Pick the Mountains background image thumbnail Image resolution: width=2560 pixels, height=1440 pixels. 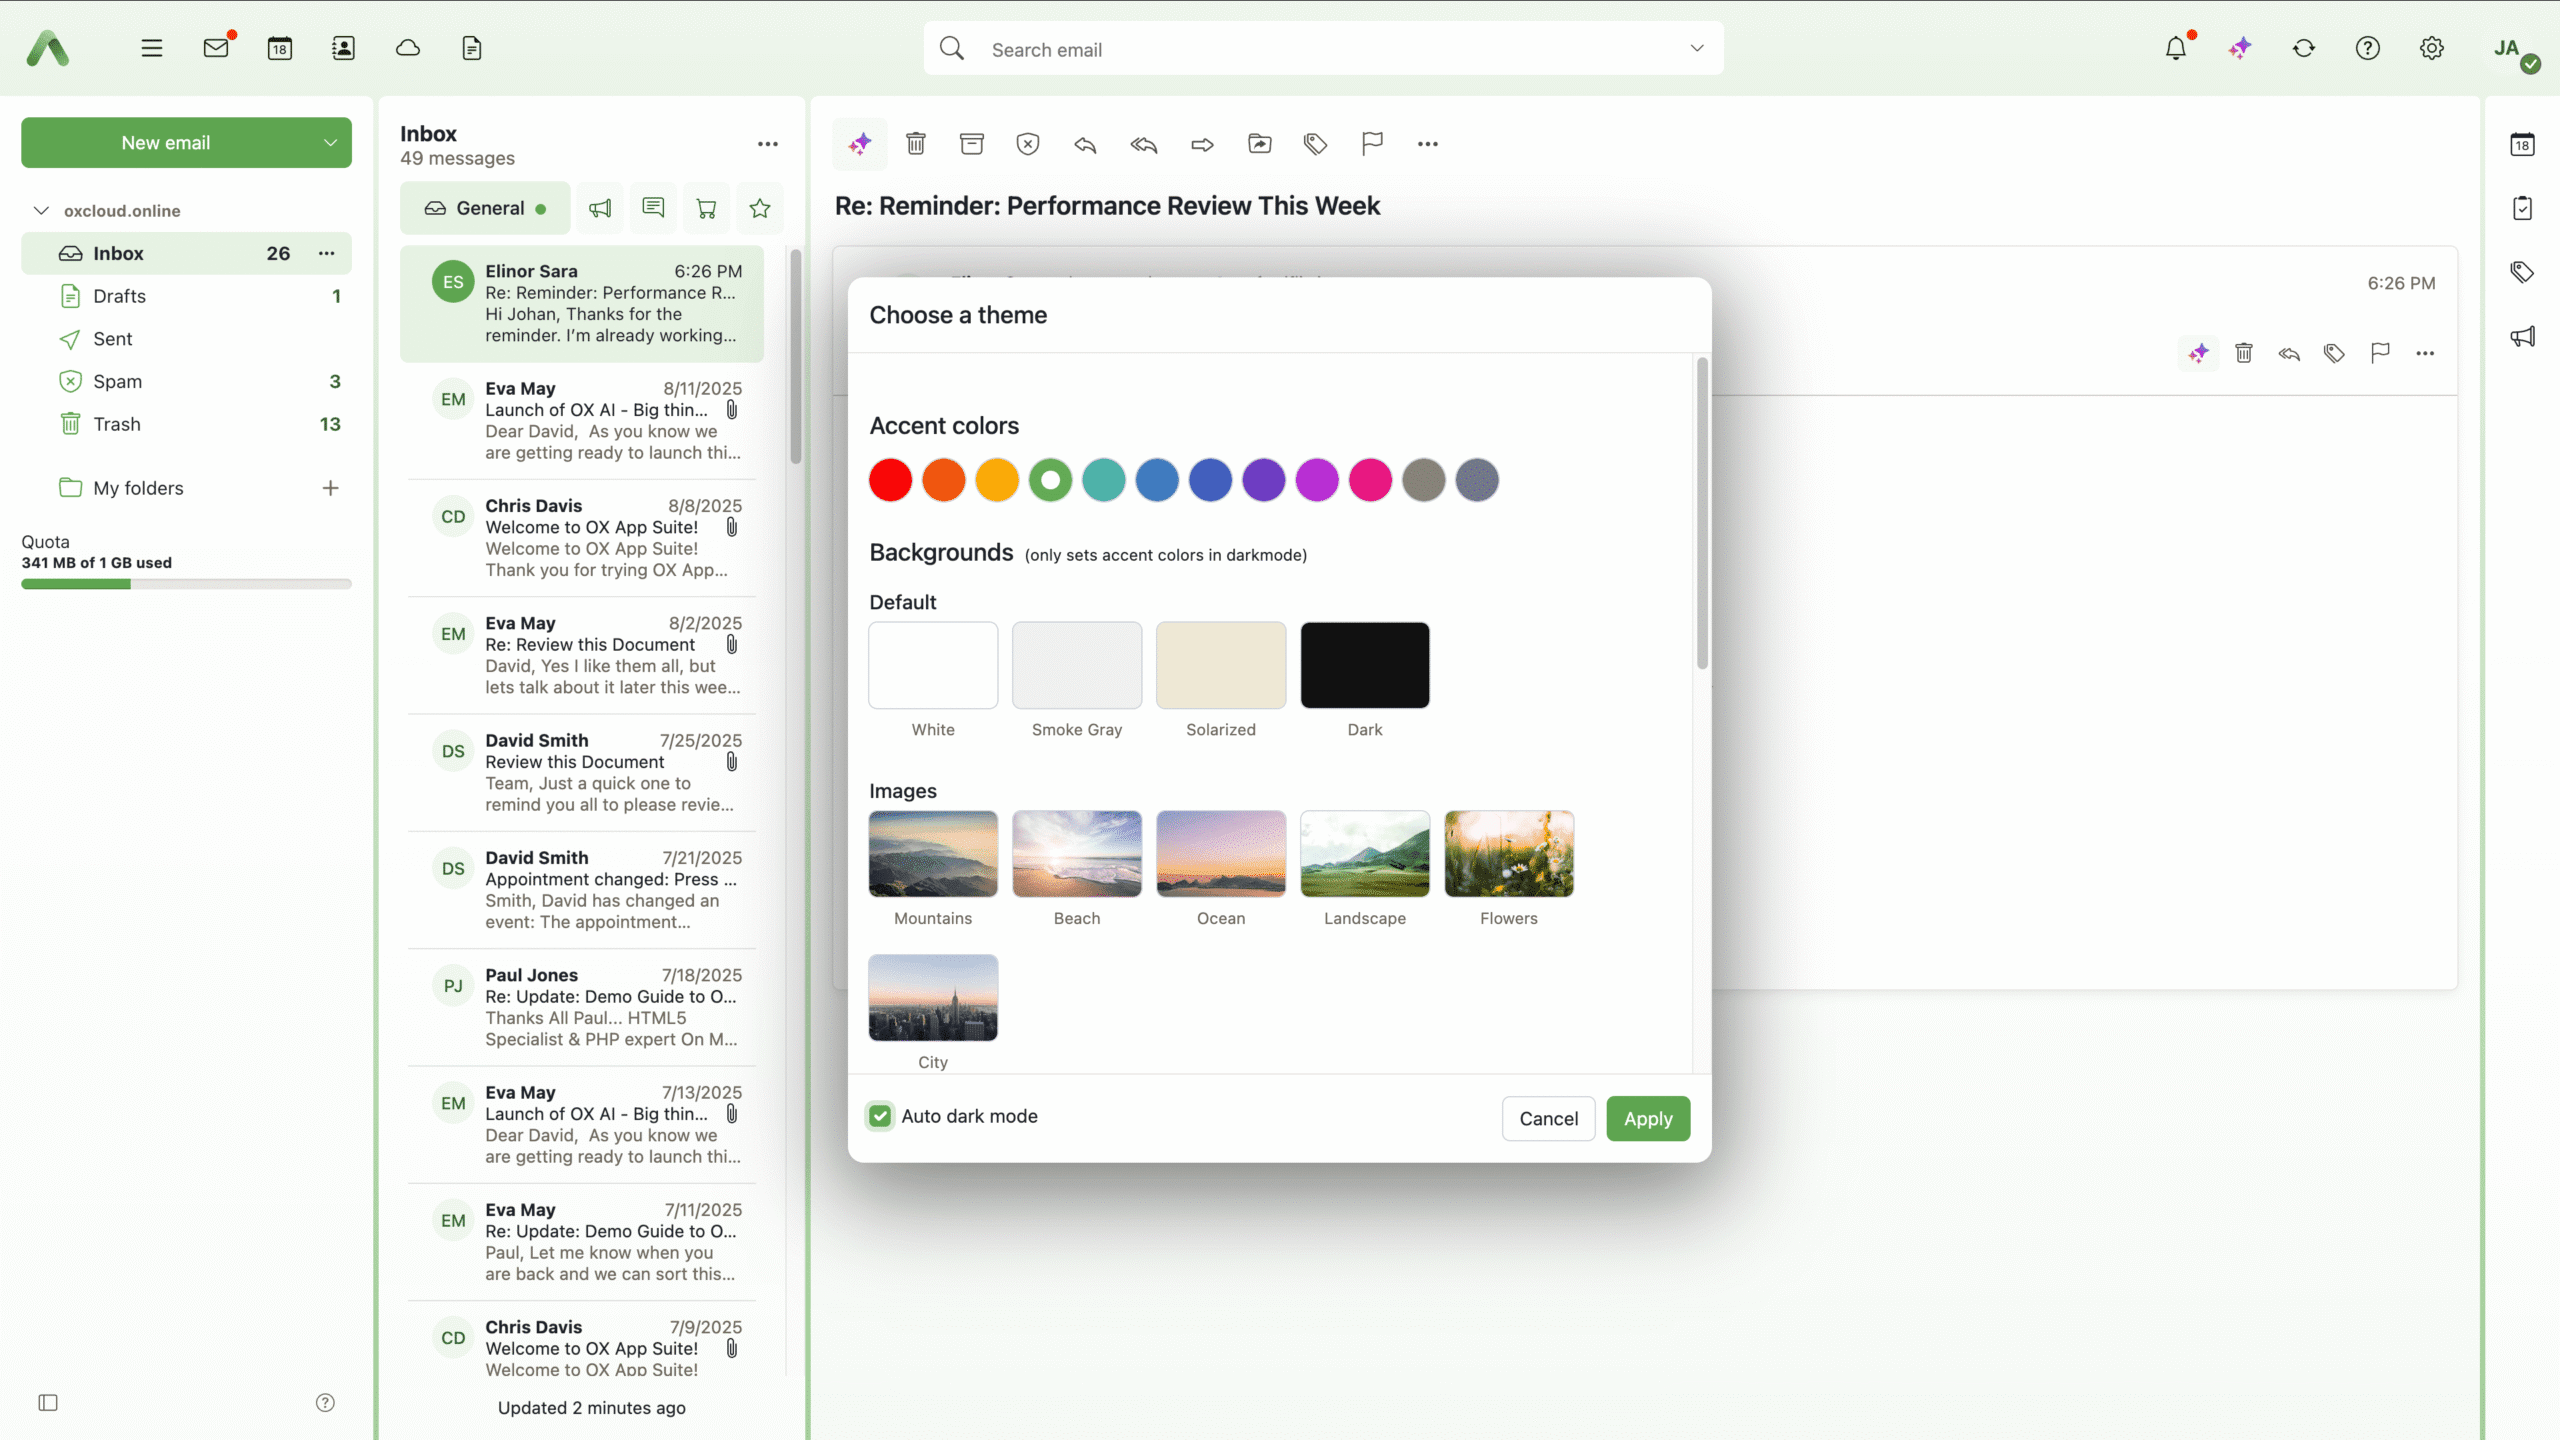[x=933, y=853]
